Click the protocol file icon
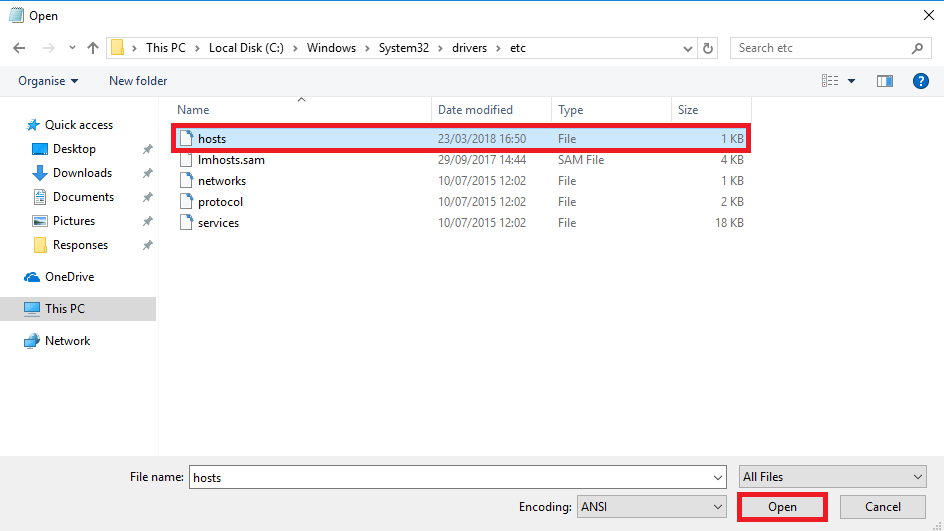 tap(187, 202)
